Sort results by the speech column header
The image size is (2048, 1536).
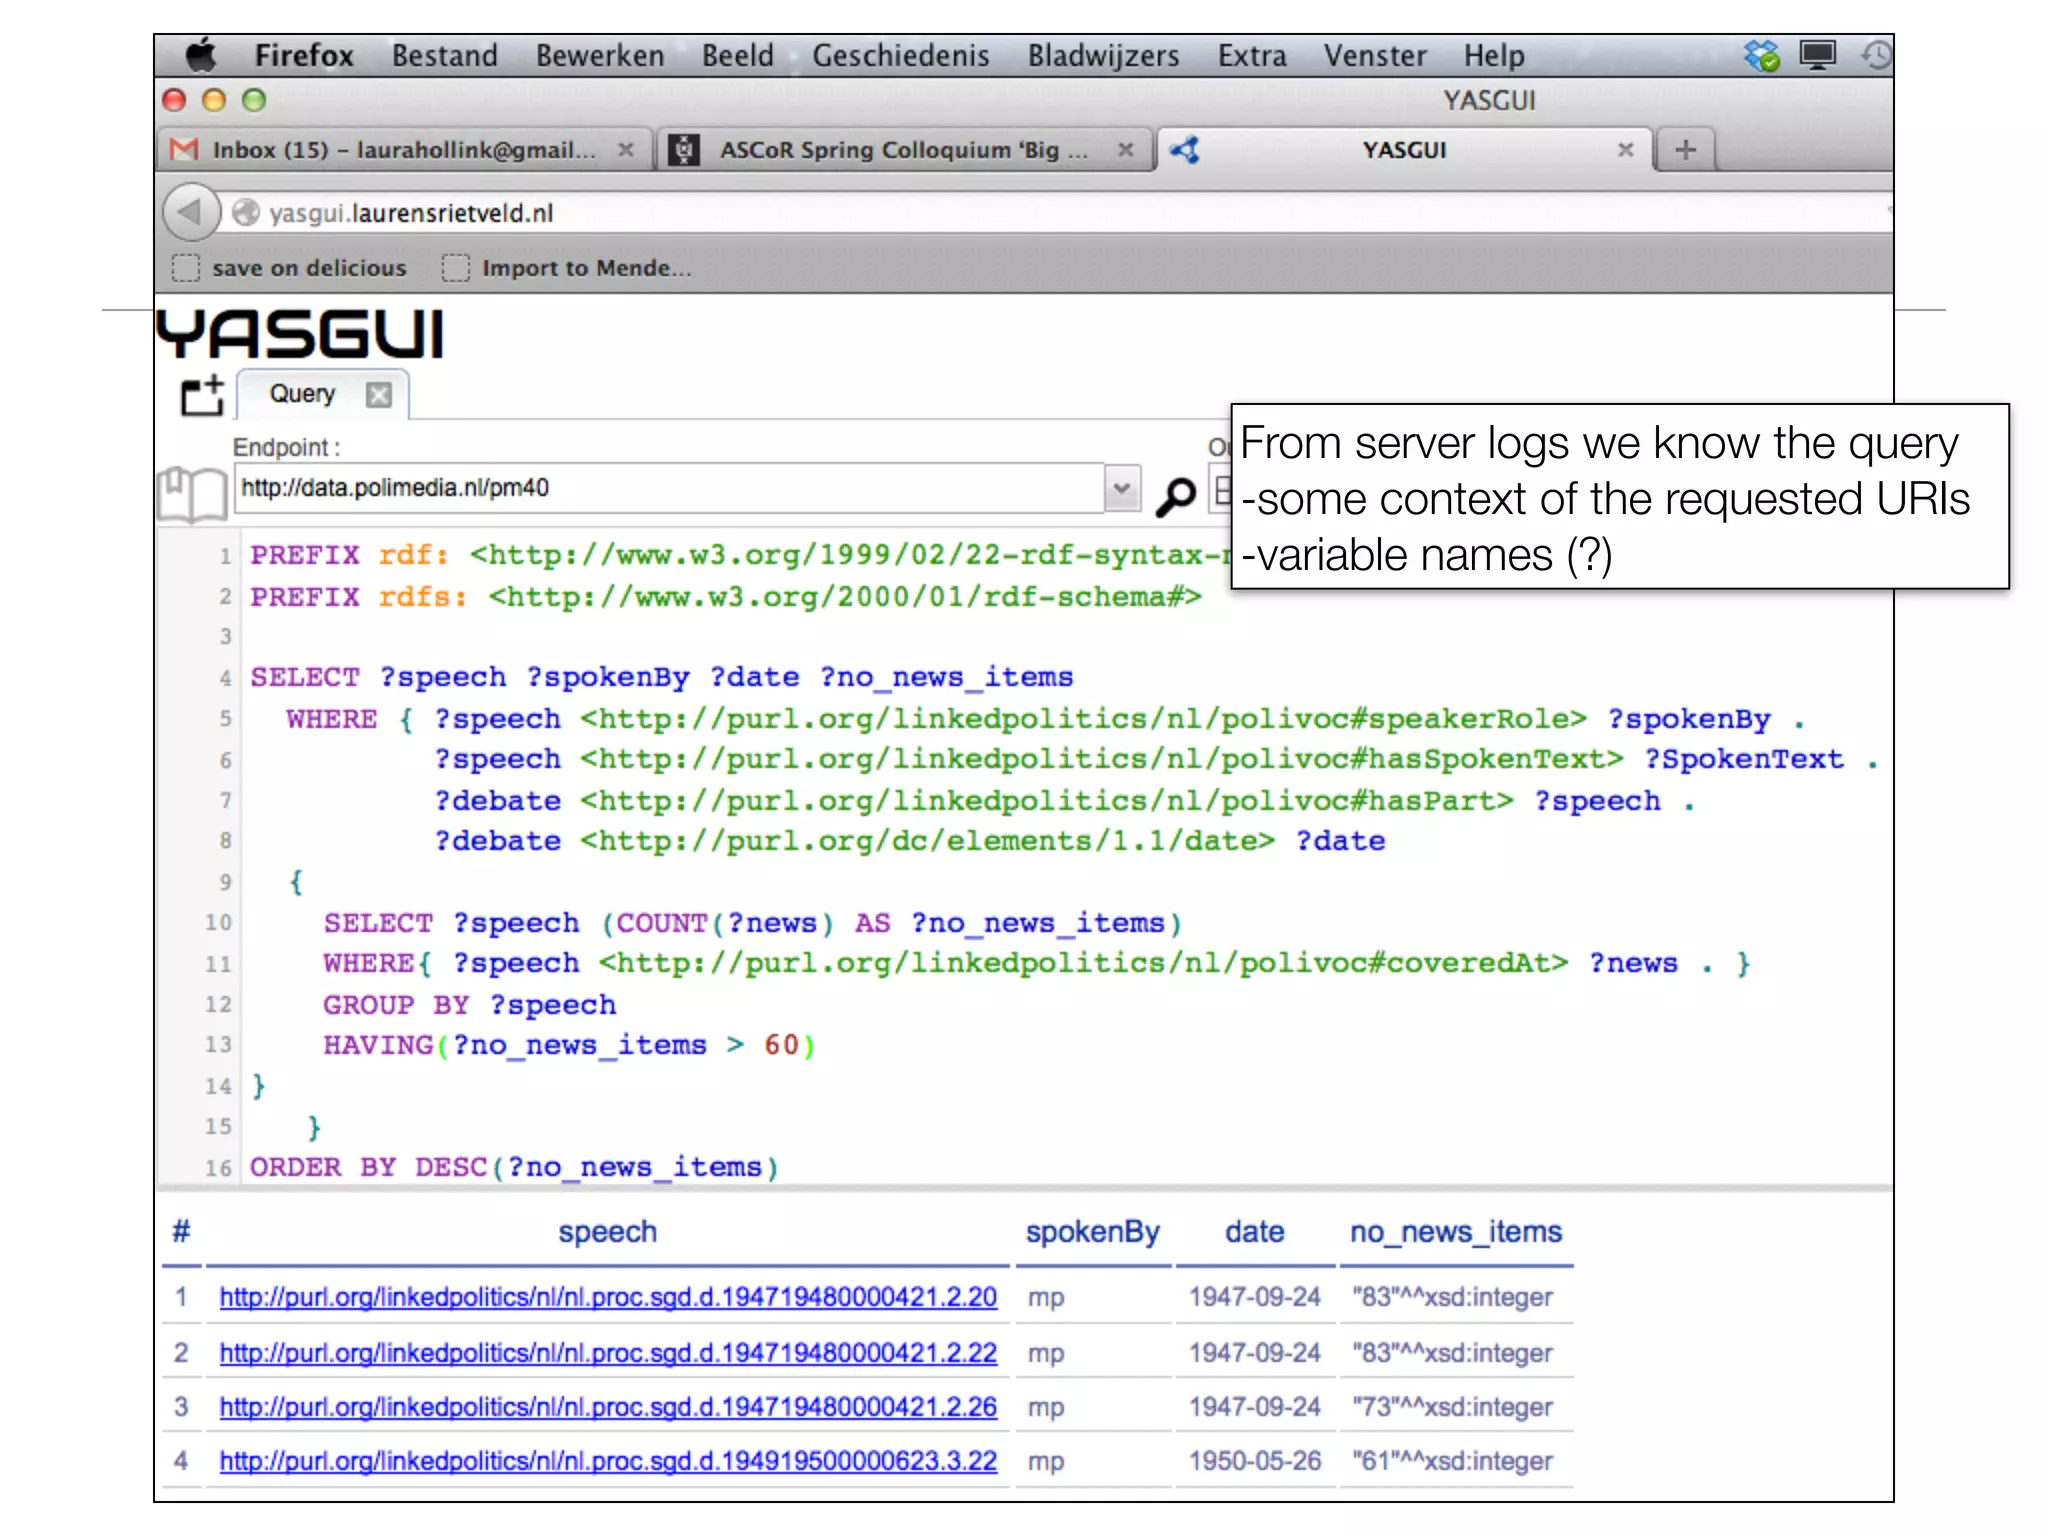pos(607,1232)
